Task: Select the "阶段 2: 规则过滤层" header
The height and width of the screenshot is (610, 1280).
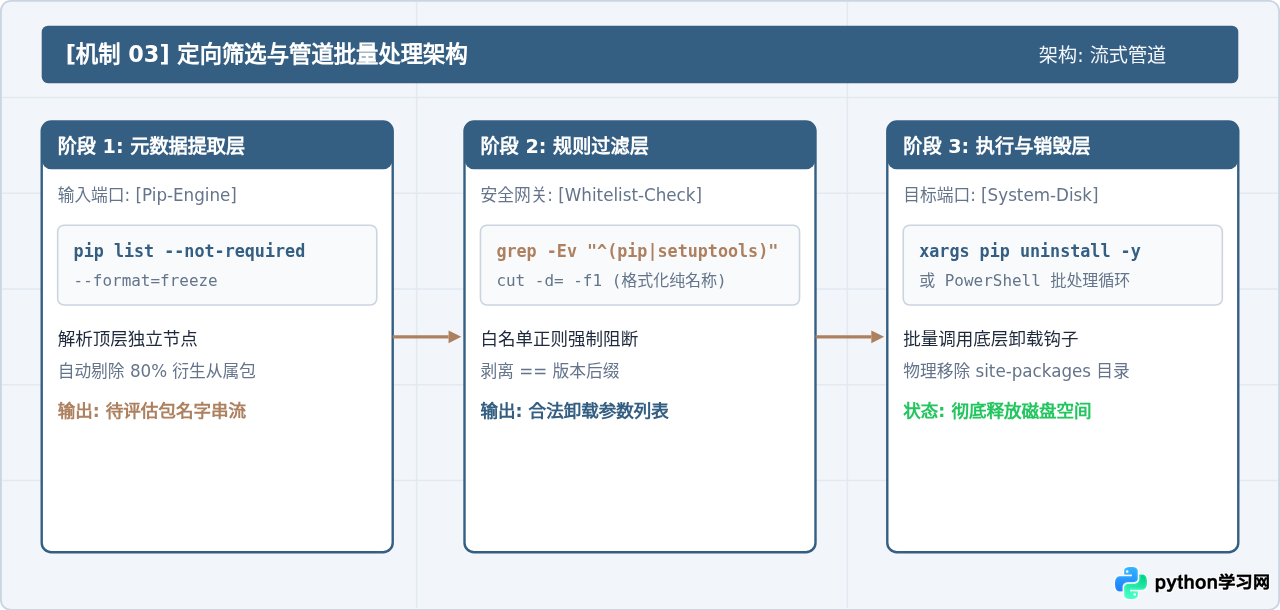Action: tap(640, 146)
